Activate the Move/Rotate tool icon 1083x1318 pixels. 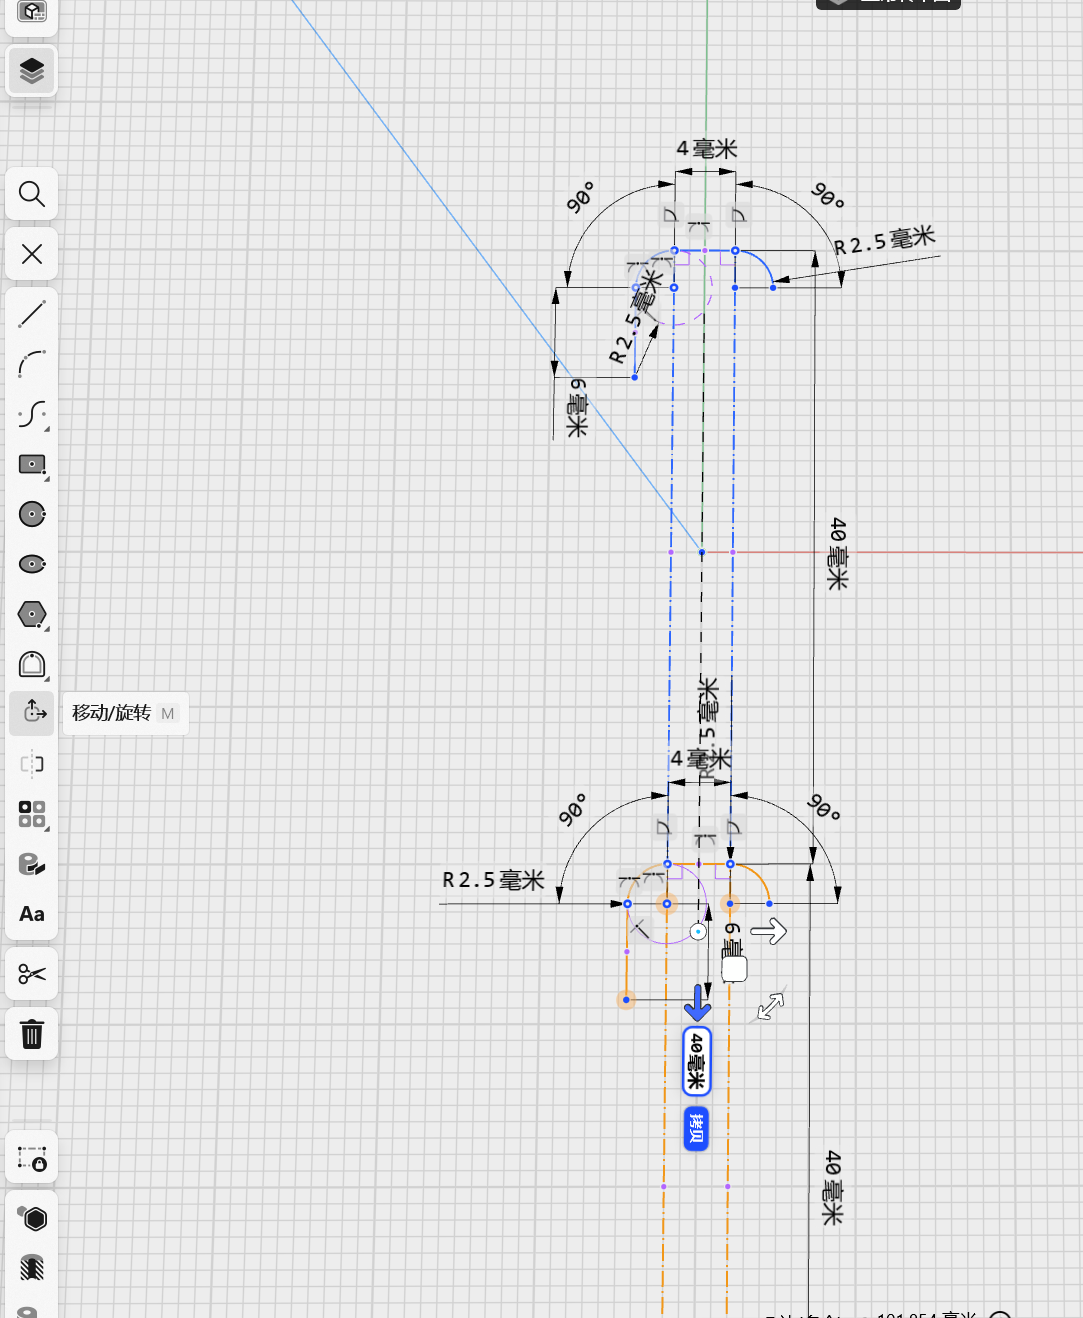[x=32, y=713]
